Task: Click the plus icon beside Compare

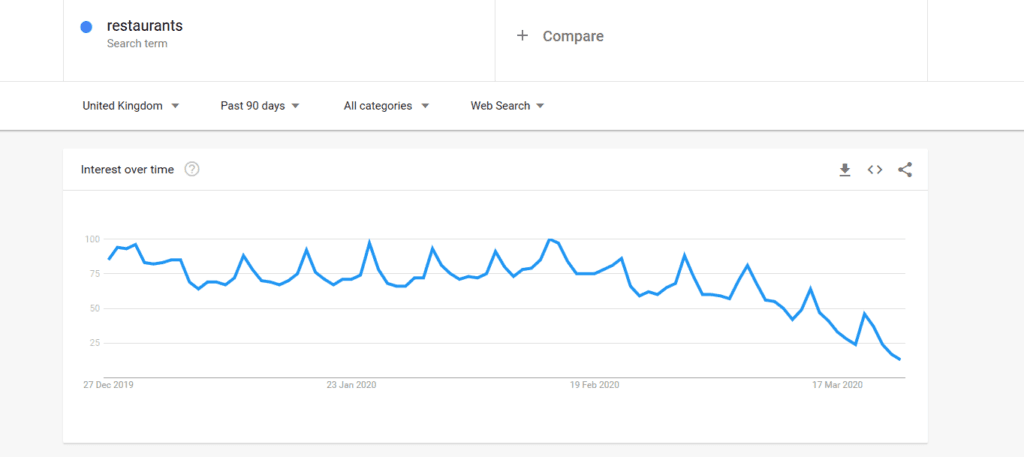Action: [521, 36]
